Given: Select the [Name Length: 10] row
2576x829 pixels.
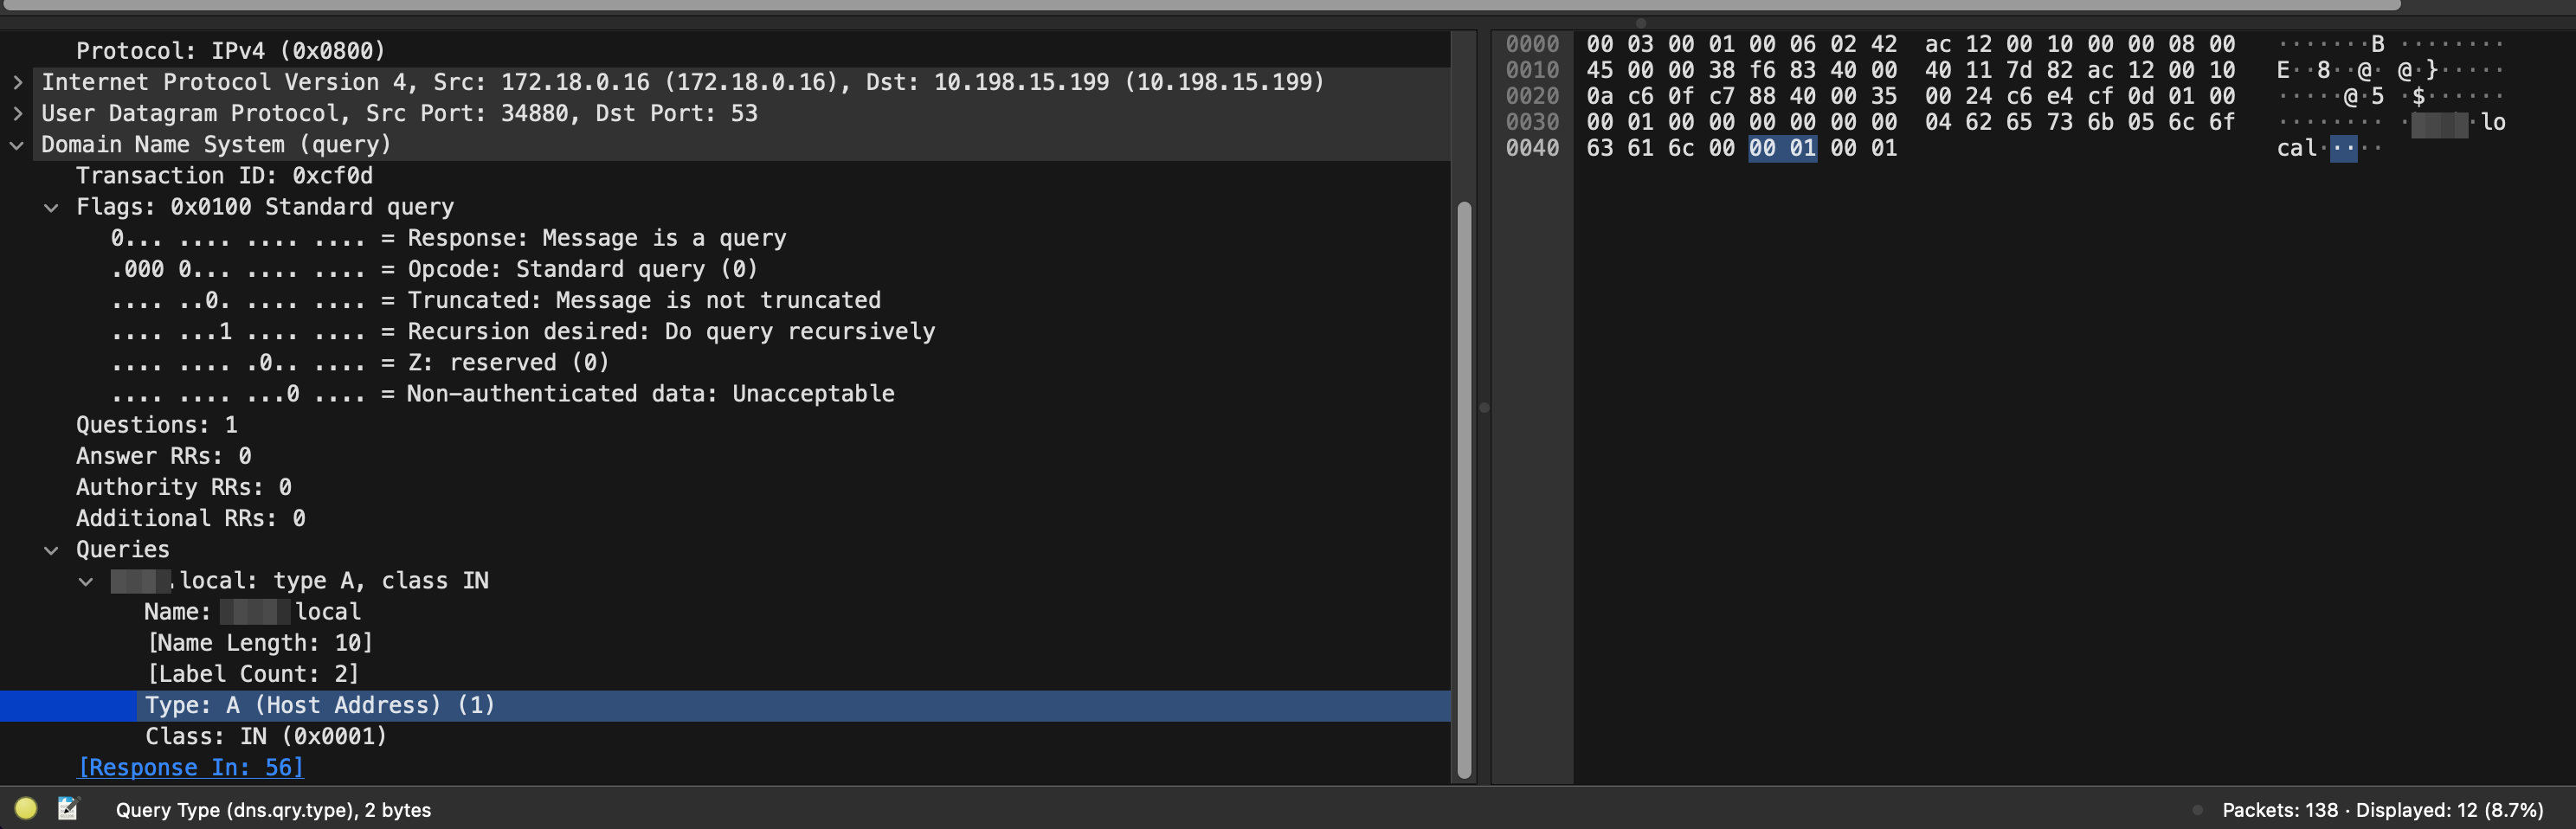Looking at the screenshot, I should click(725, 643).
